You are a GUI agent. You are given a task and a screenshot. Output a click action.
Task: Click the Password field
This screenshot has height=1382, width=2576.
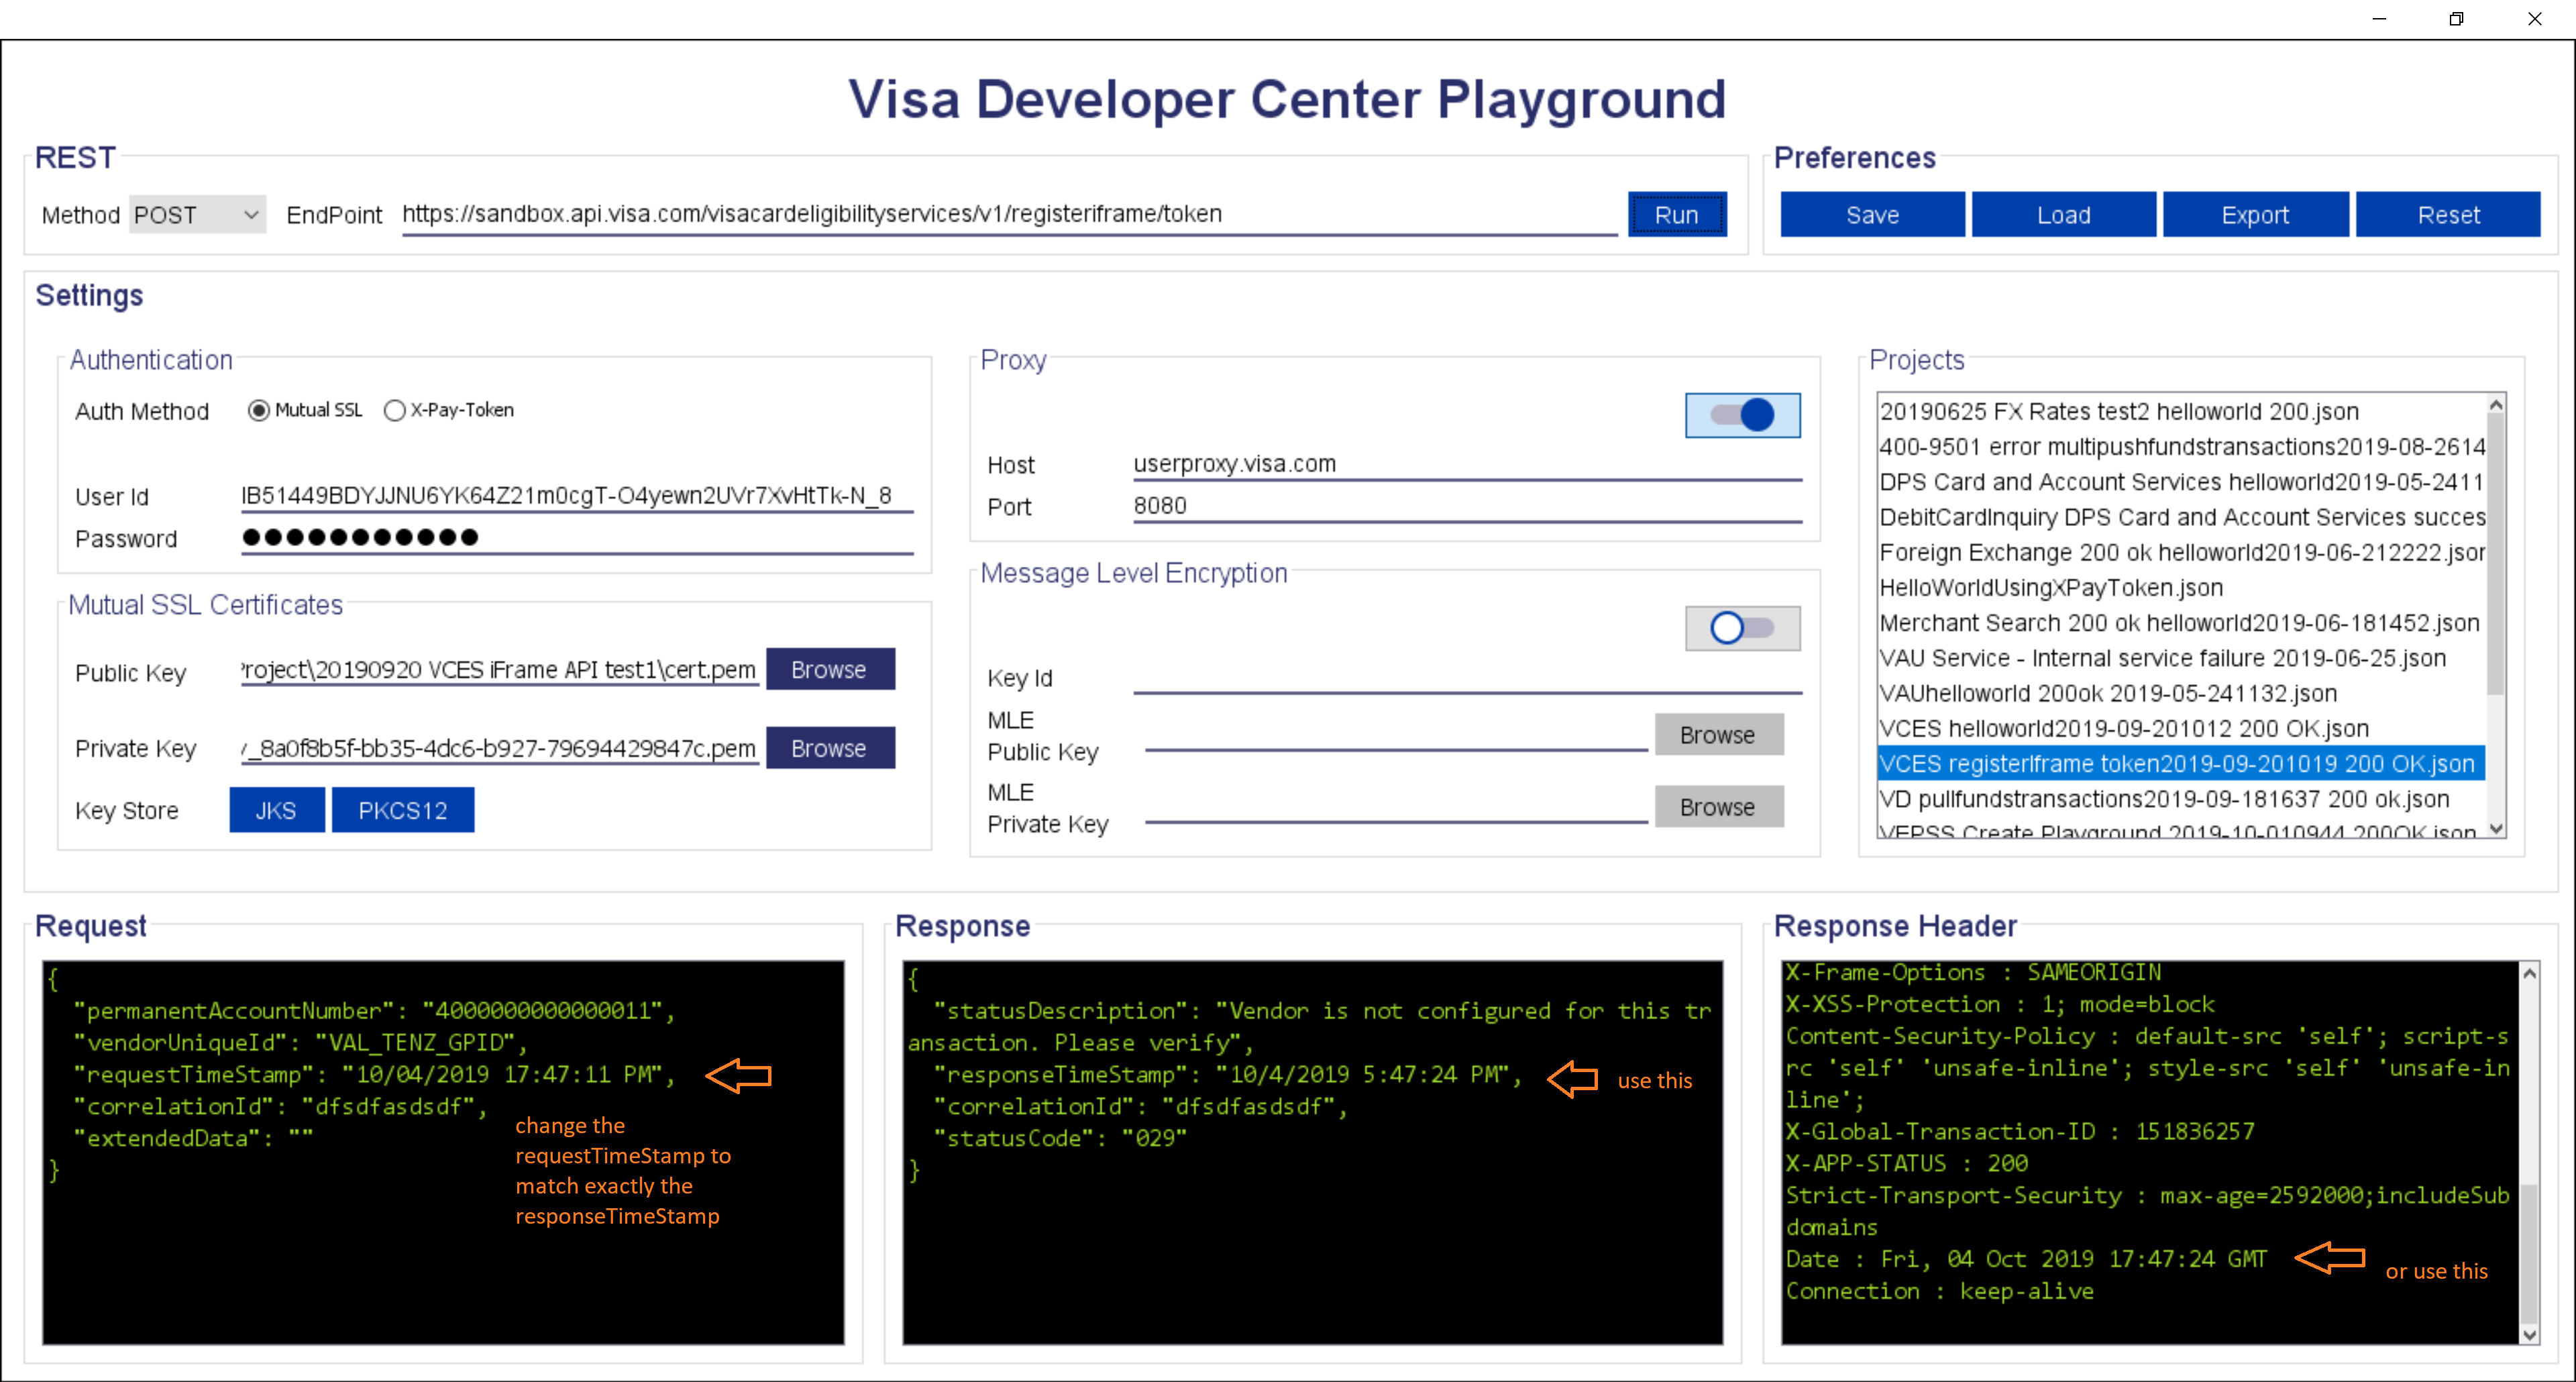click(x=576, y=538)
